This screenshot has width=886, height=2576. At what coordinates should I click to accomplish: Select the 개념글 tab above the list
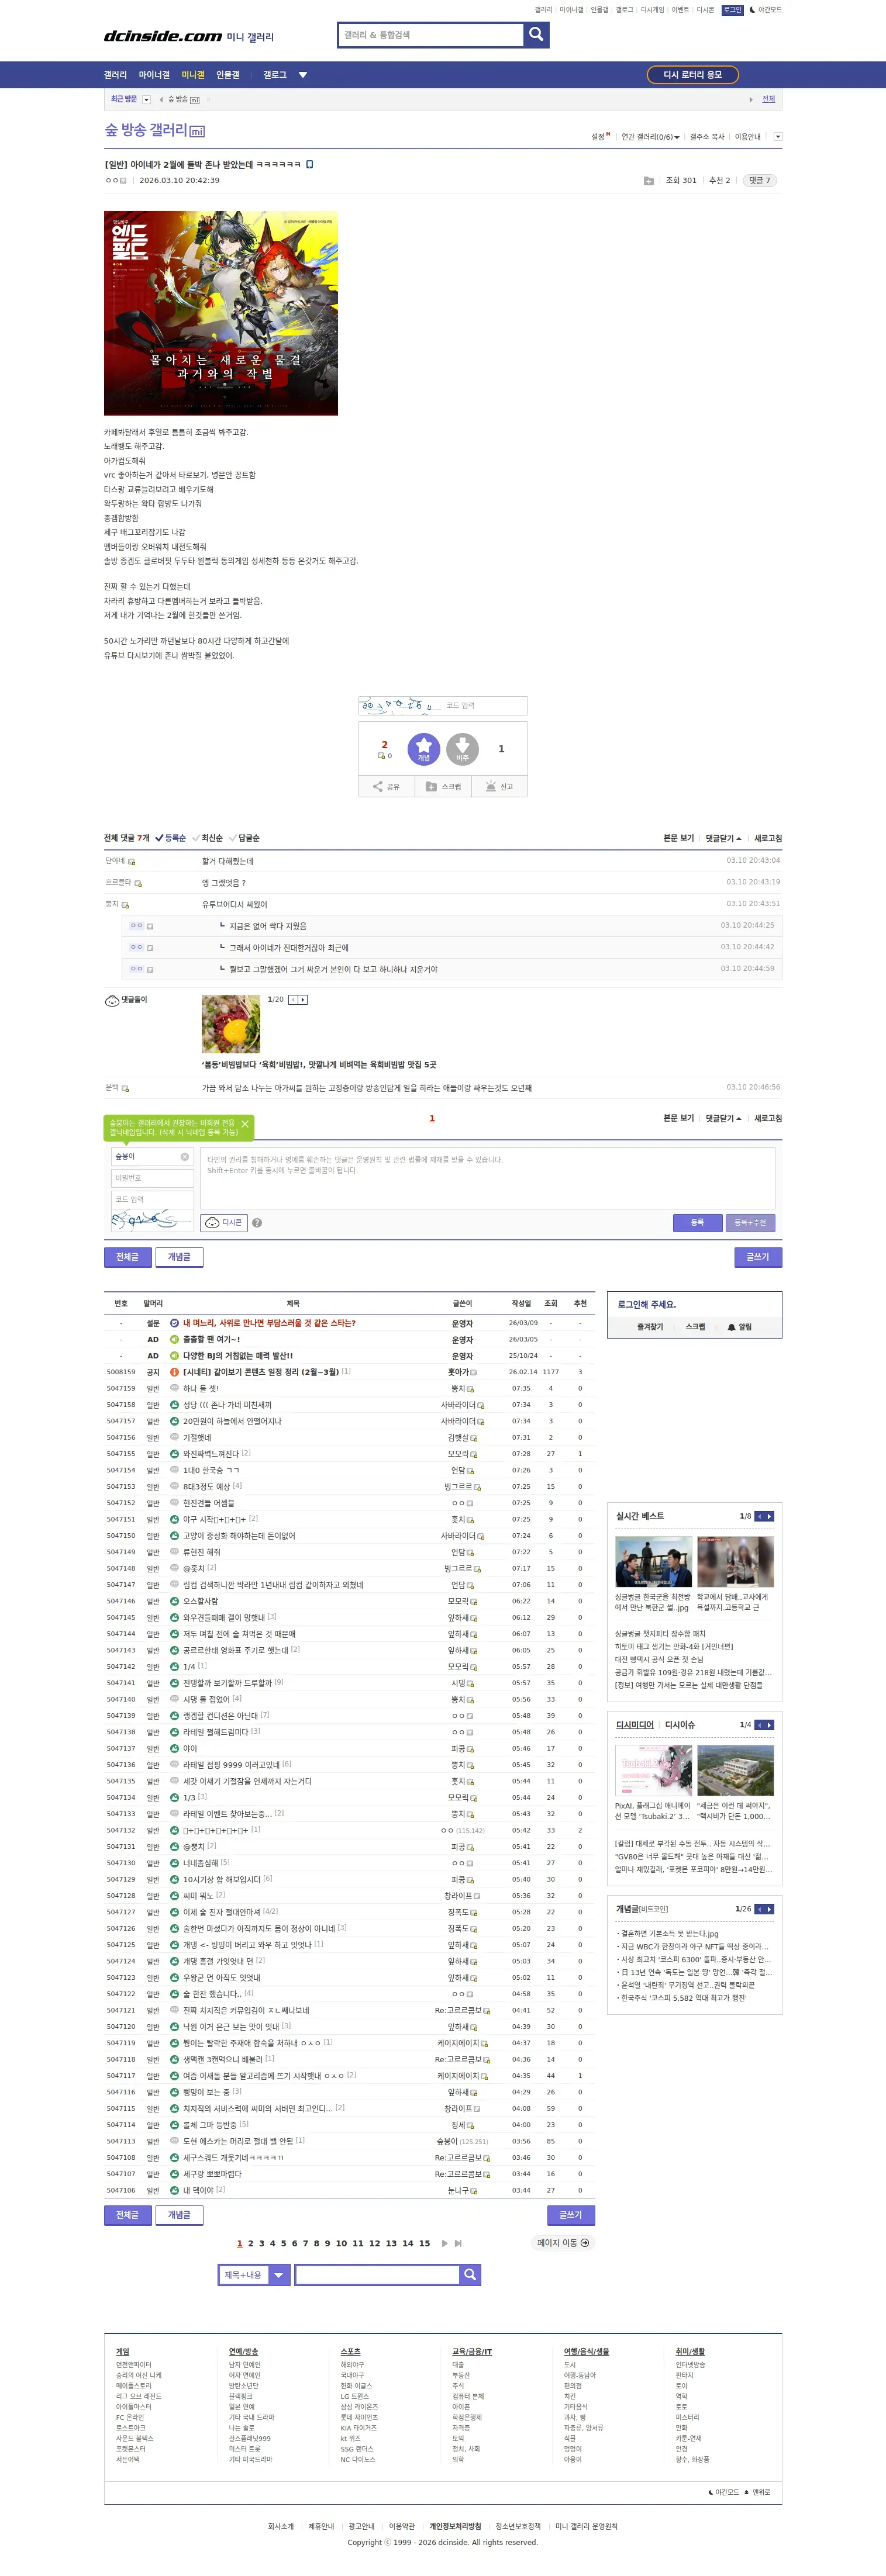pos(179,1257)
